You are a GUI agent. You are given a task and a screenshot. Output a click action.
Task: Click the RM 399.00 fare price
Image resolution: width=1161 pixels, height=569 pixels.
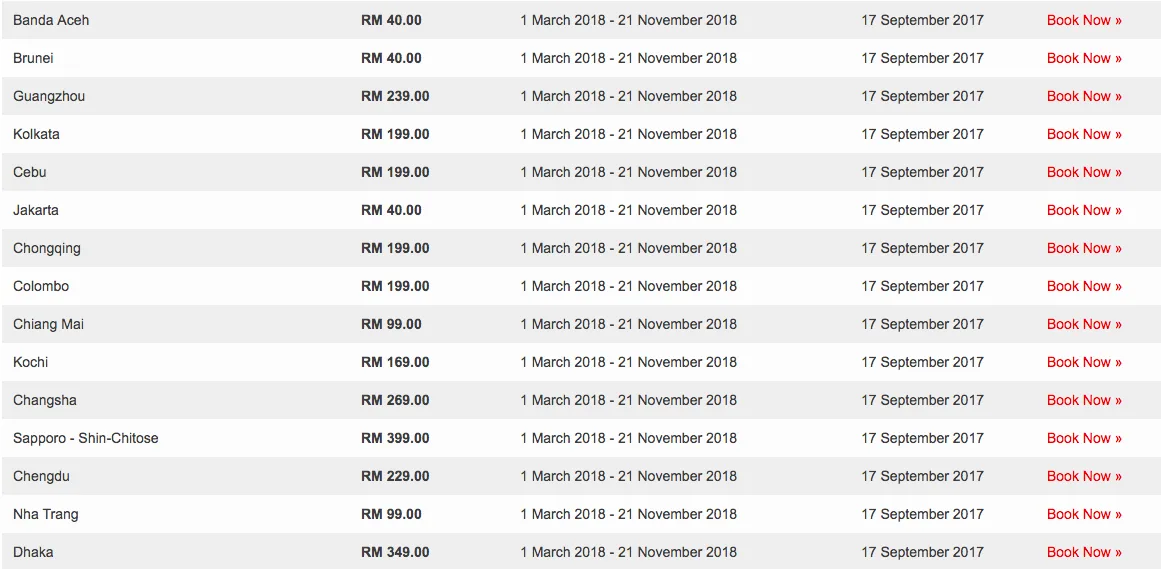click(395, 438)
